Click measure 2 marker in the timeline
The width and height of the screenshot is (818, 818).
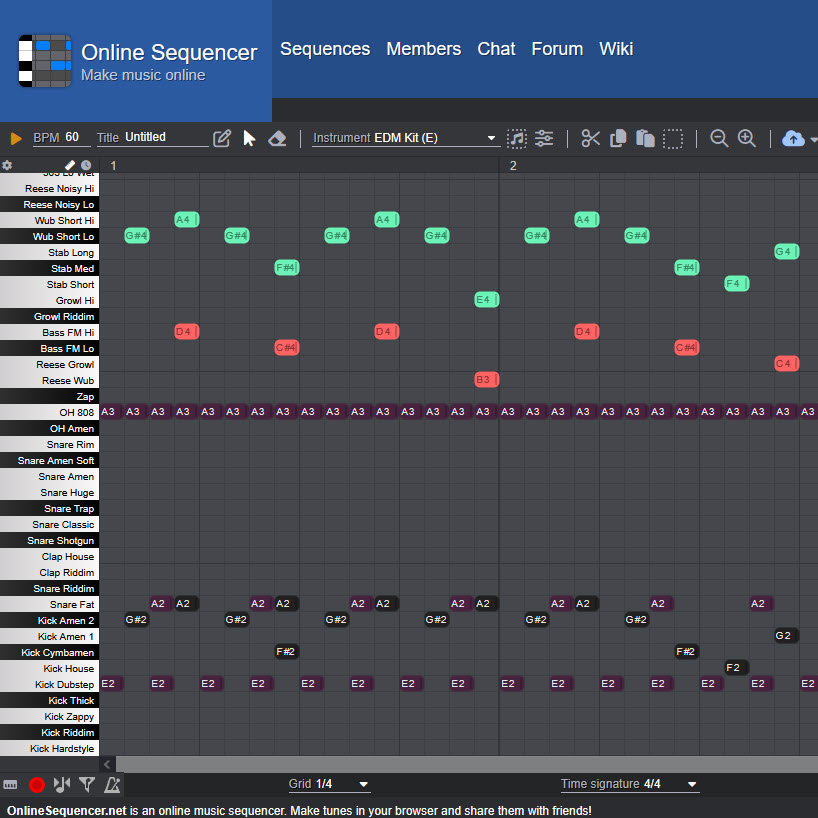pos(513,166)
